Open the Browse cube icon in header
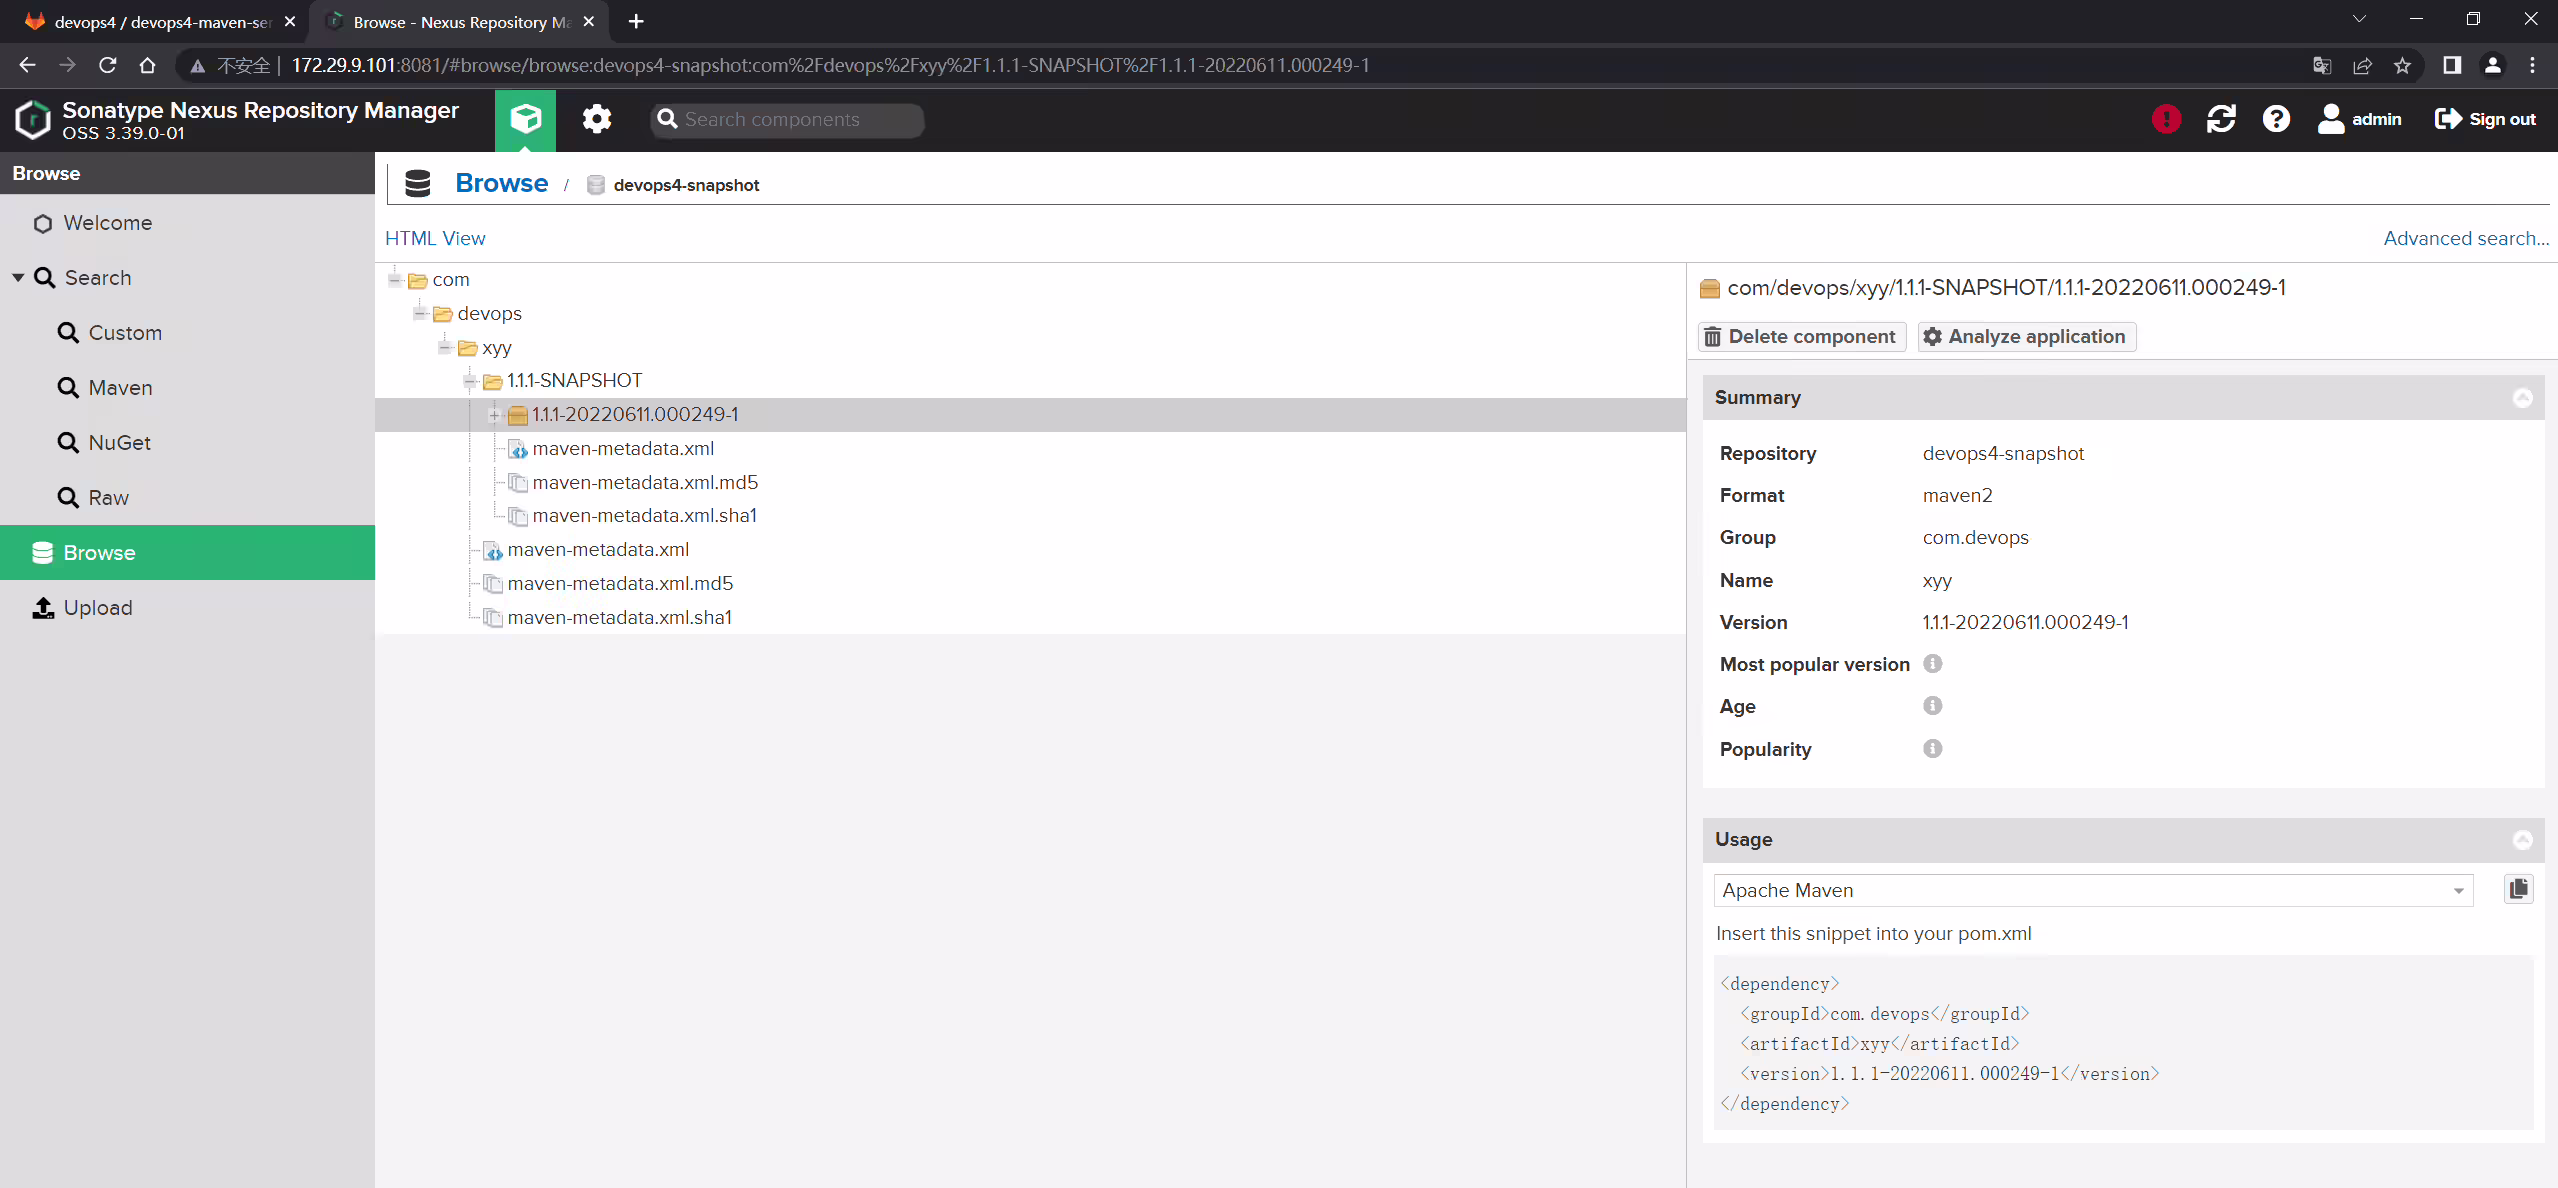Image resolution: width=2558 pixels, height=1188 pixels. [x=525, y=119]
